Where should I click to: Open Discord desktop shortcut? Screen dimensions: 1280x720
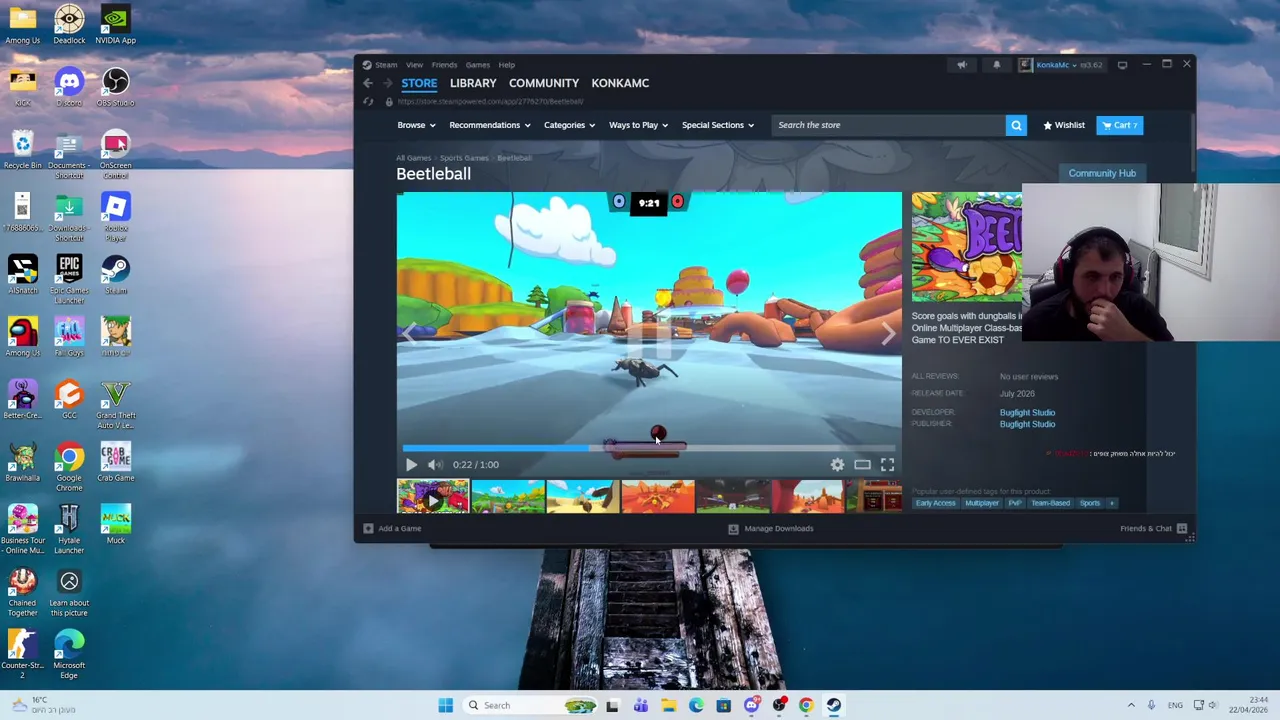coord(69,87)
